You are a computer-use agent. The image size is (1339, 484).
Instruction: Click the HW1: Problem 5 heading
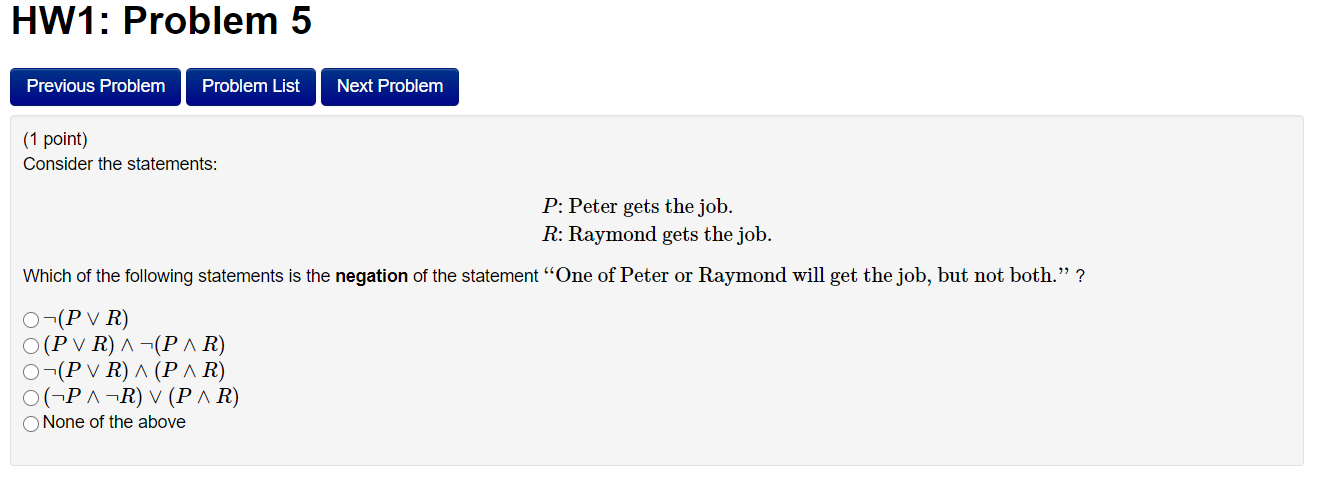(161, 21)
